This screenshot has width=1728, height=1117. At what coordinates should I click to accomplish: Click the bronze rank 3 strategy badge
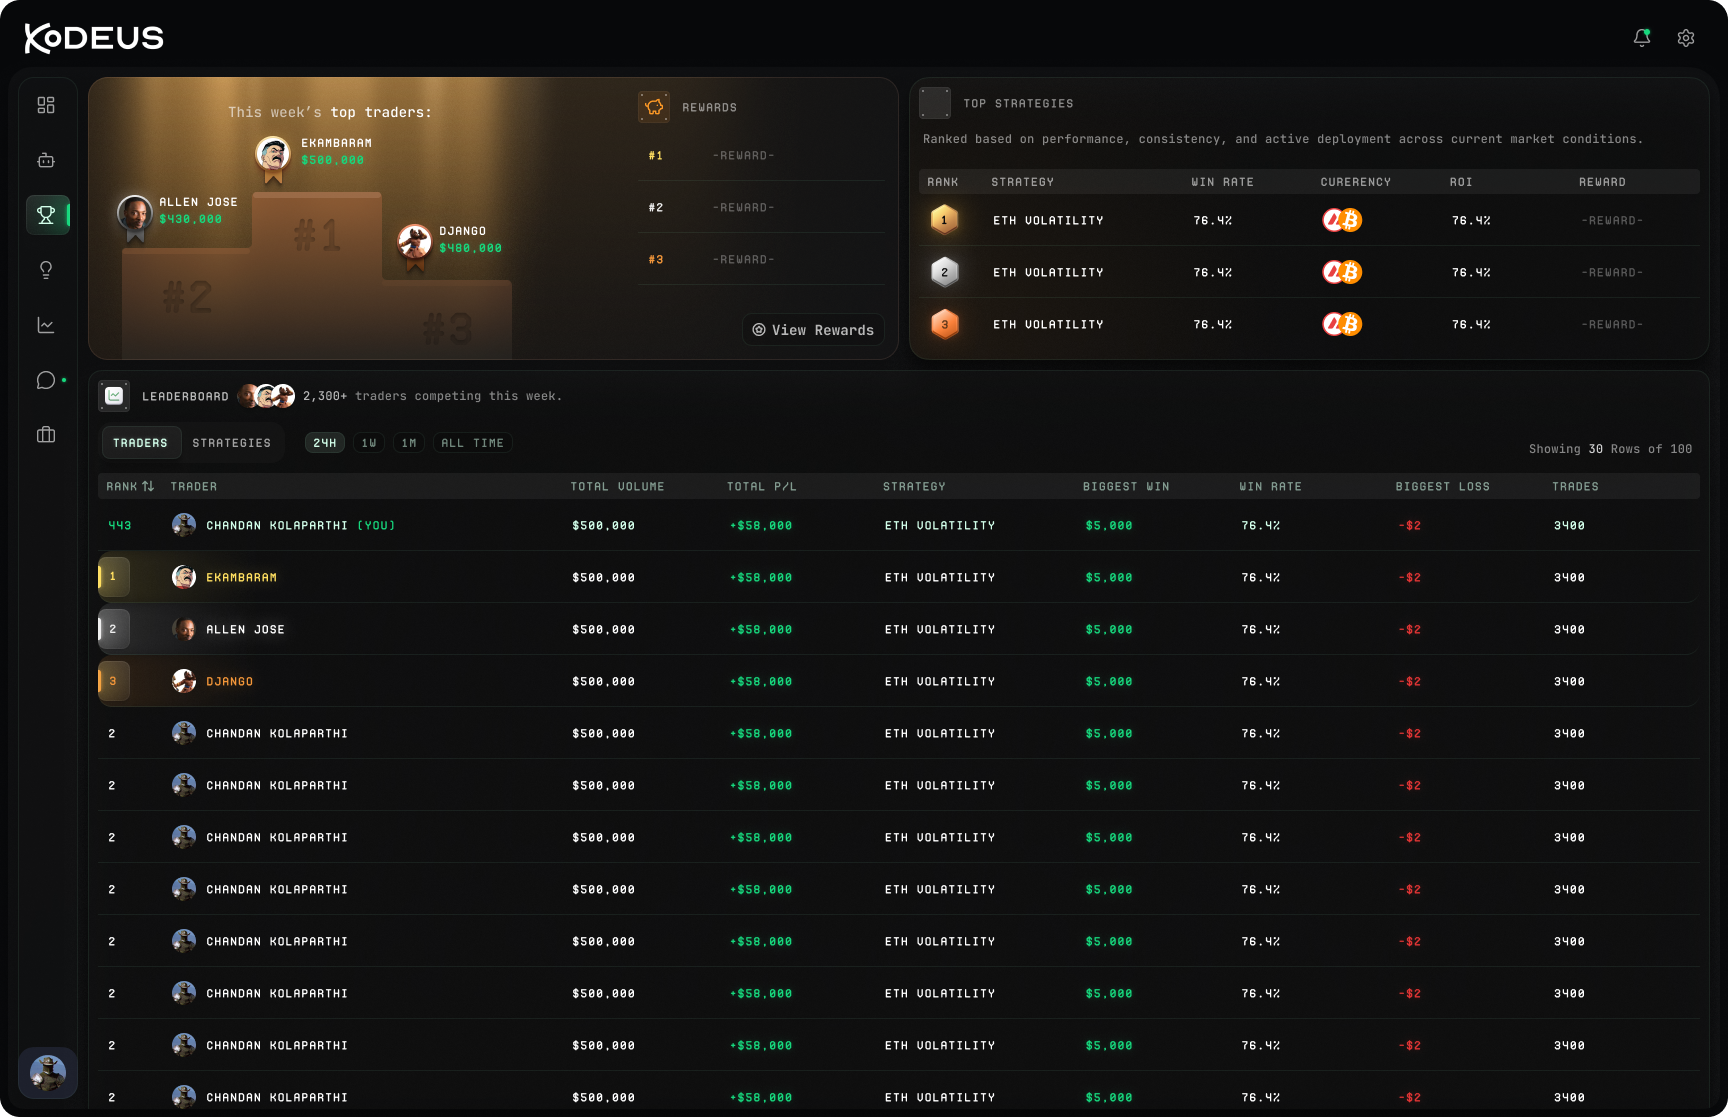point(944,324)
